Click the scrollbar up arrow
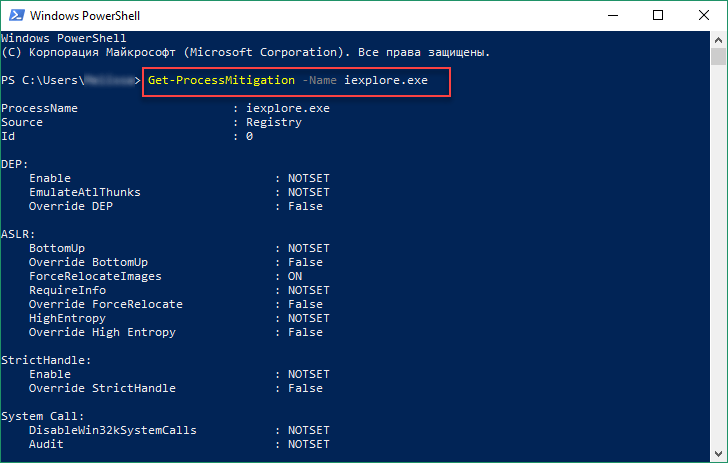Viewport: 728px width, 463px height. [717, 39]
